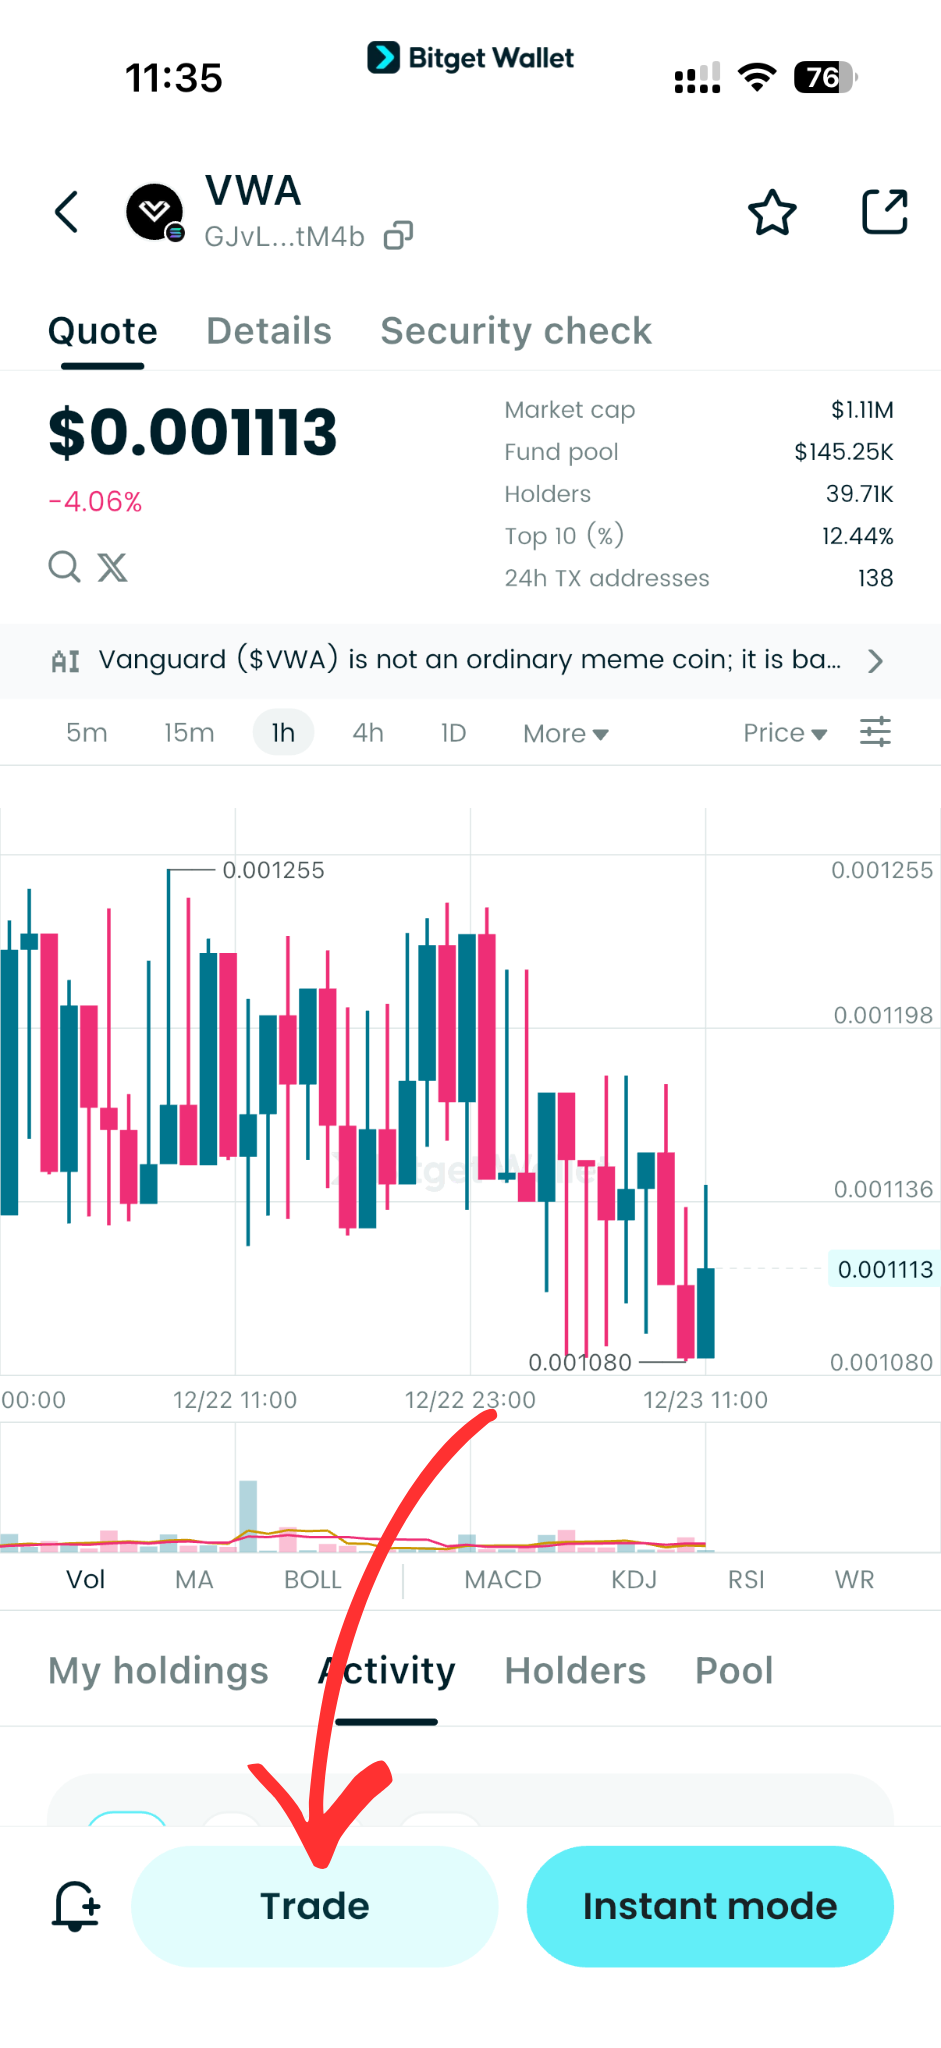
Task: Copy the VWA contract address
Action: tap(398, 235)
